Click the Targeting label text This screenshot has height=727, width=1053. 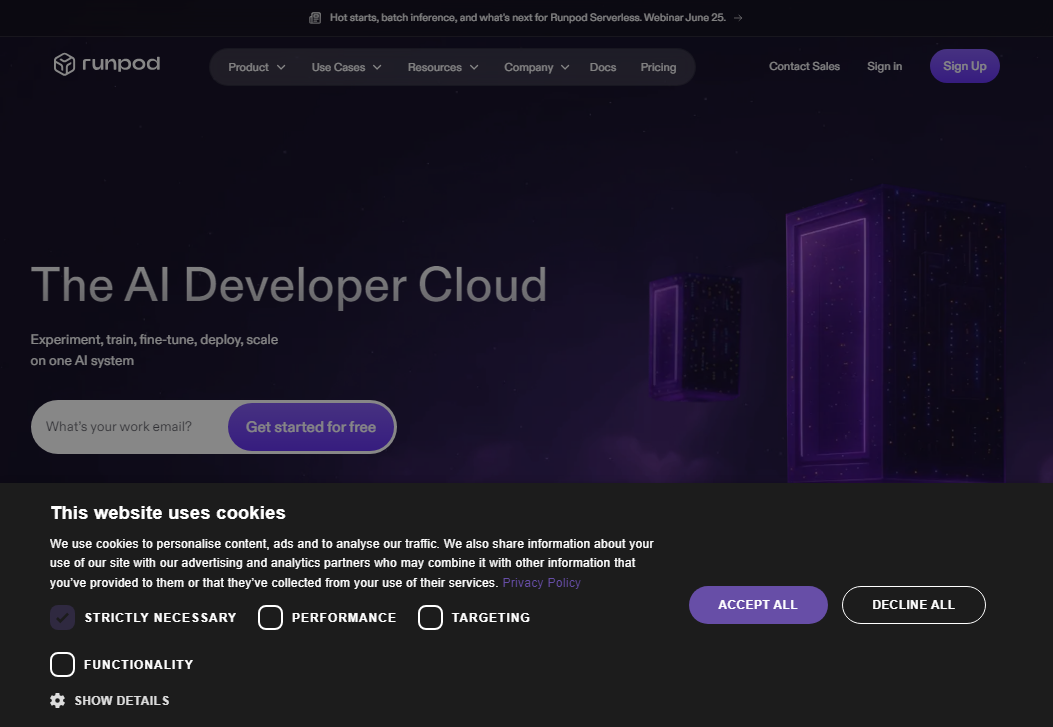(491, 618)
